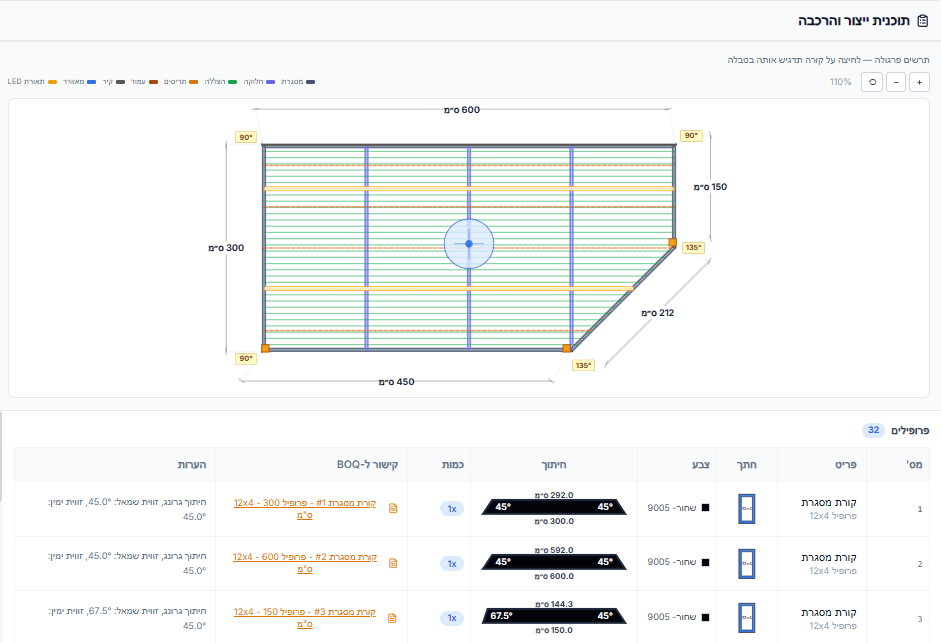Click the BOQ document icon in row 1
The height and width of the screenshot is (643, 941).
(x=393, y=509)
